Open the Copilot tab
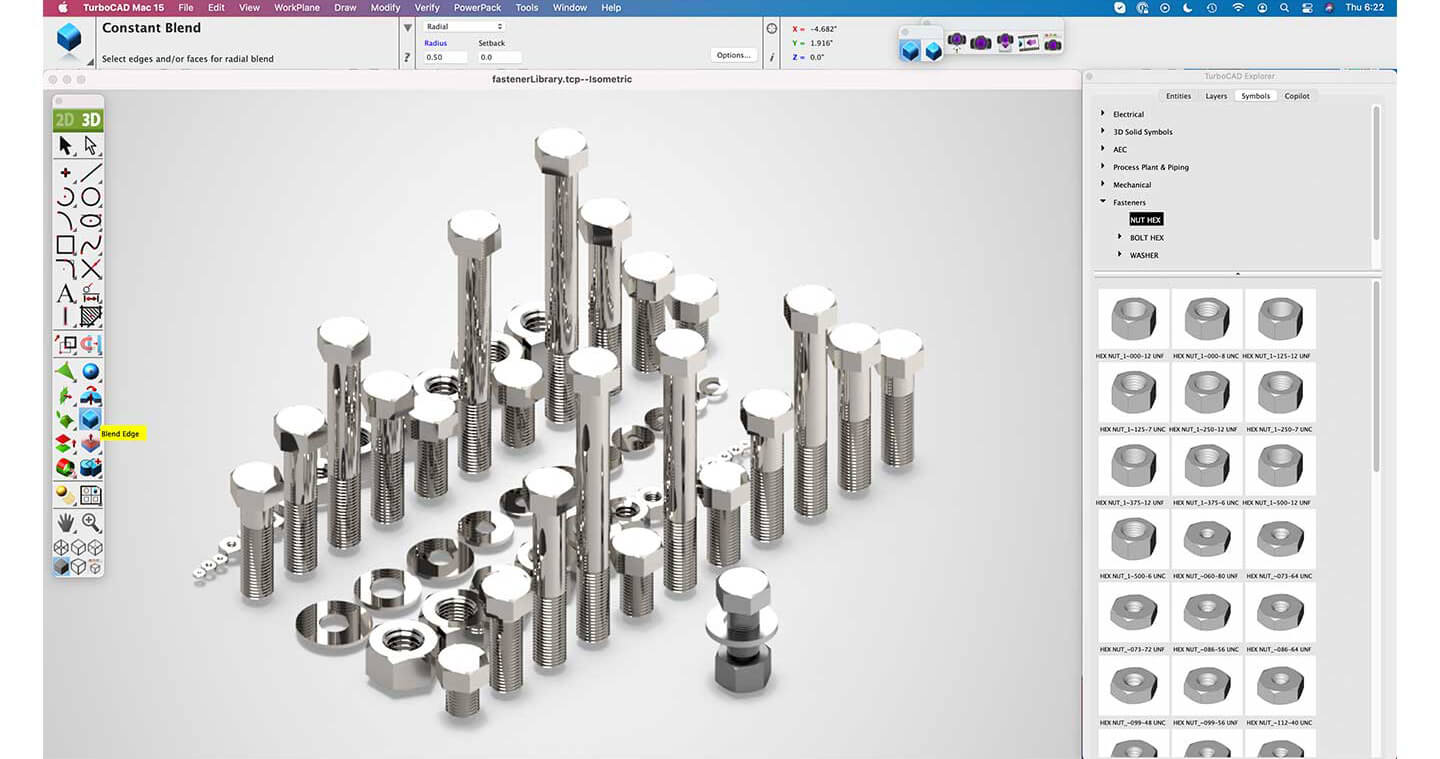1440x759 pixels. [1297, 96]
